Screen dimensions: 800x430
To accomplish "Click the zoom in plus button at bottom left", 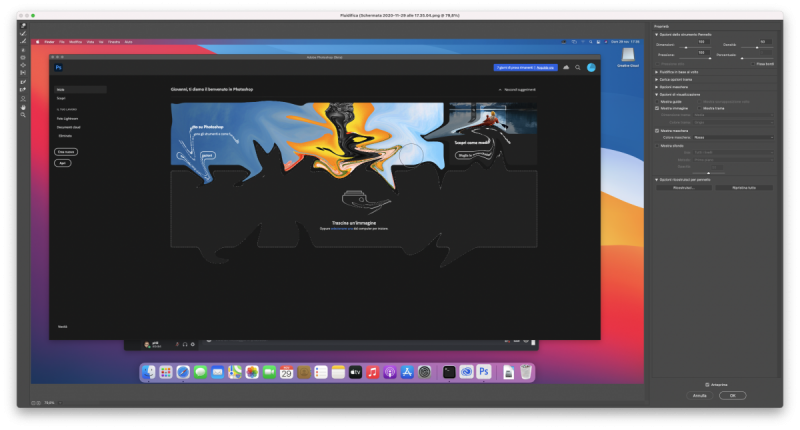I will point(39,403).
